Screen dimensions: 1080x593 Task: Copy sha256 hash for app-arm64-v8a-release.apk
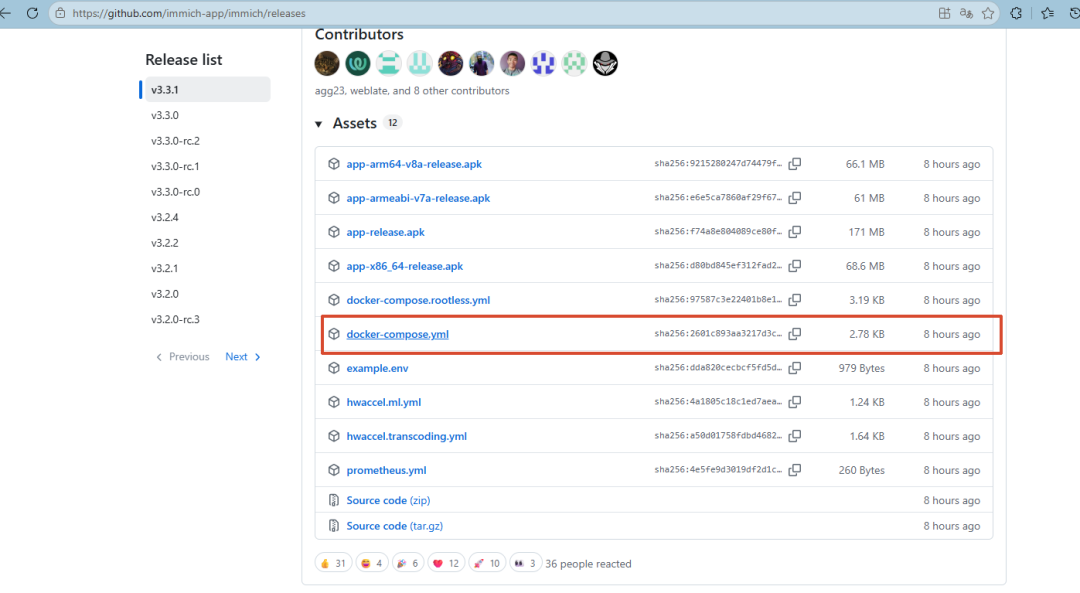coord(795,164)
